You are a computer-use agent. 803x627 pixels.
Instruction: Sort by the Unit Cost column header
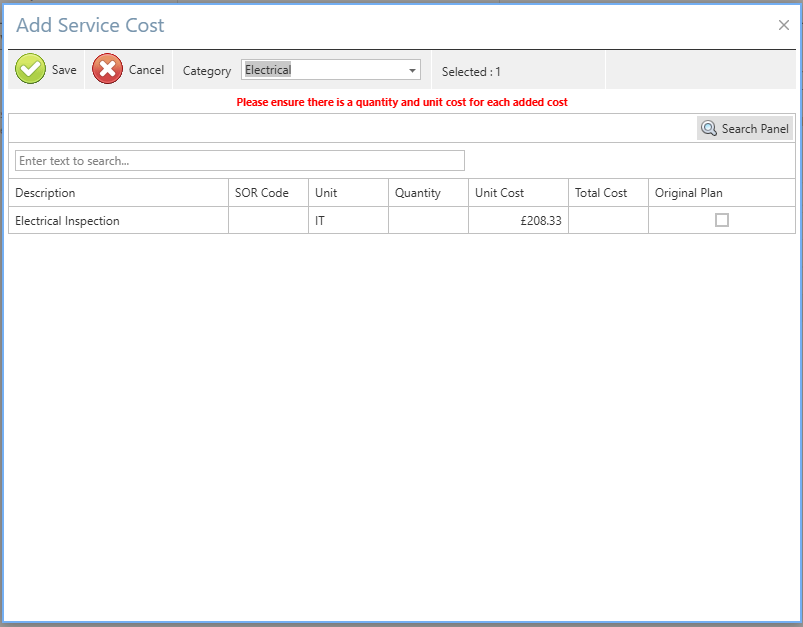[517, 193]
